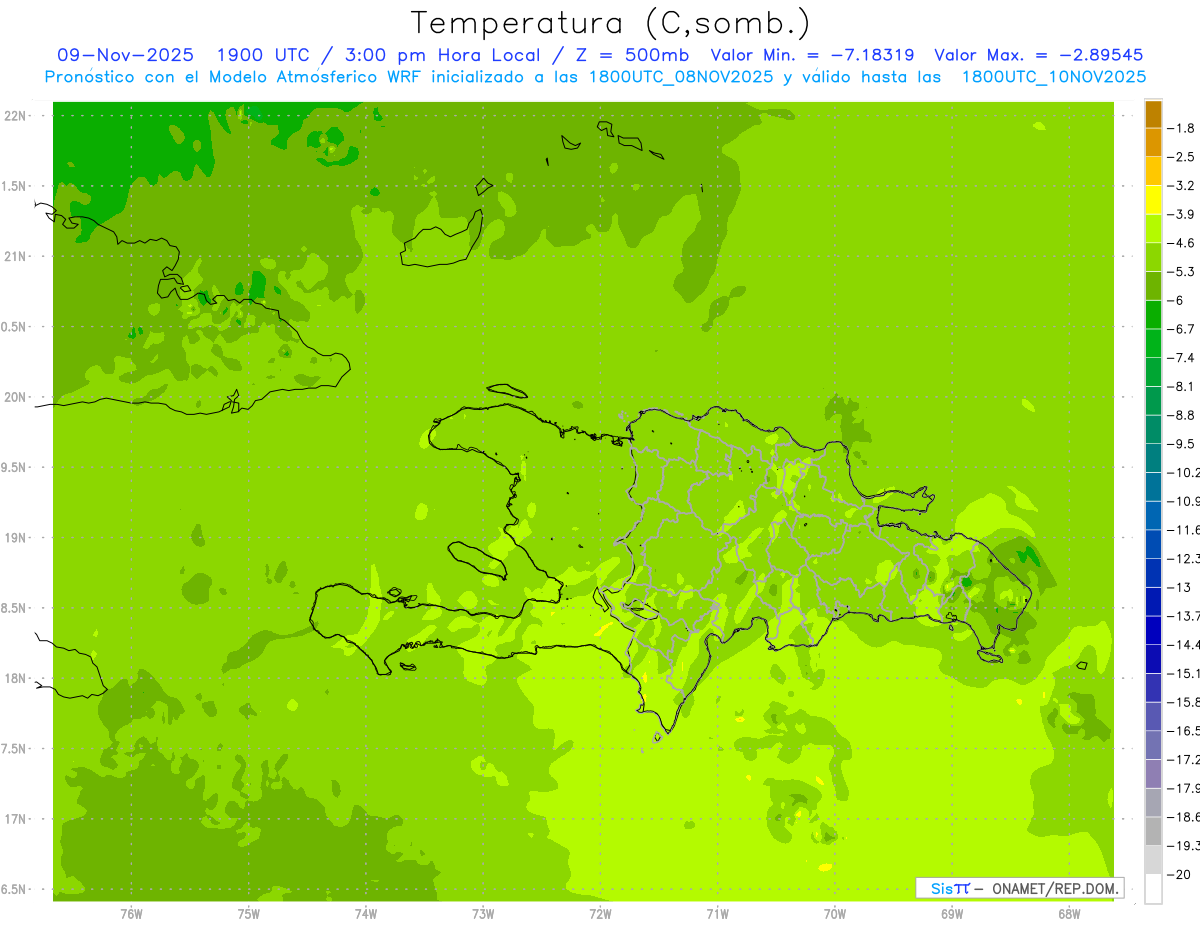Click the "18N" latitude axis label

(14, 679)
